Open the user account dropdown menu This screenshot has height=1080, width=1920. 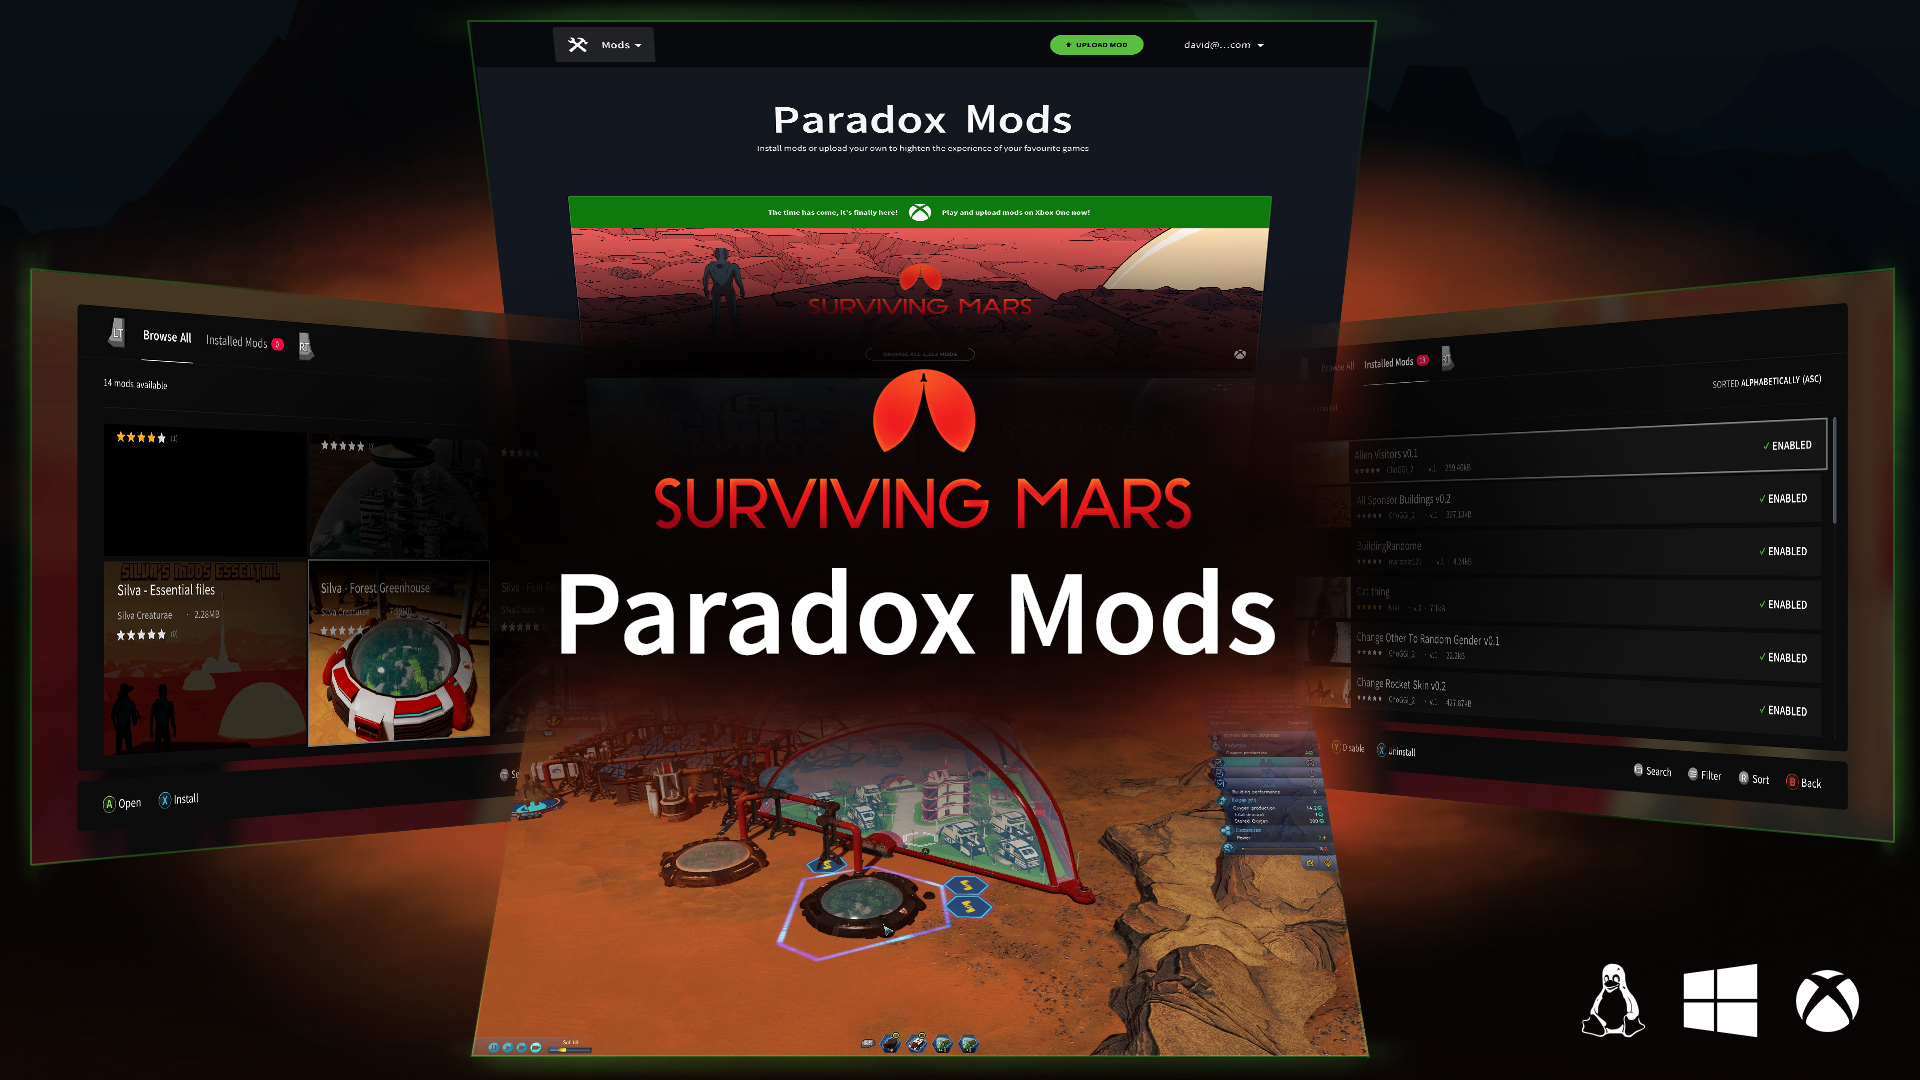[1215, 45]
